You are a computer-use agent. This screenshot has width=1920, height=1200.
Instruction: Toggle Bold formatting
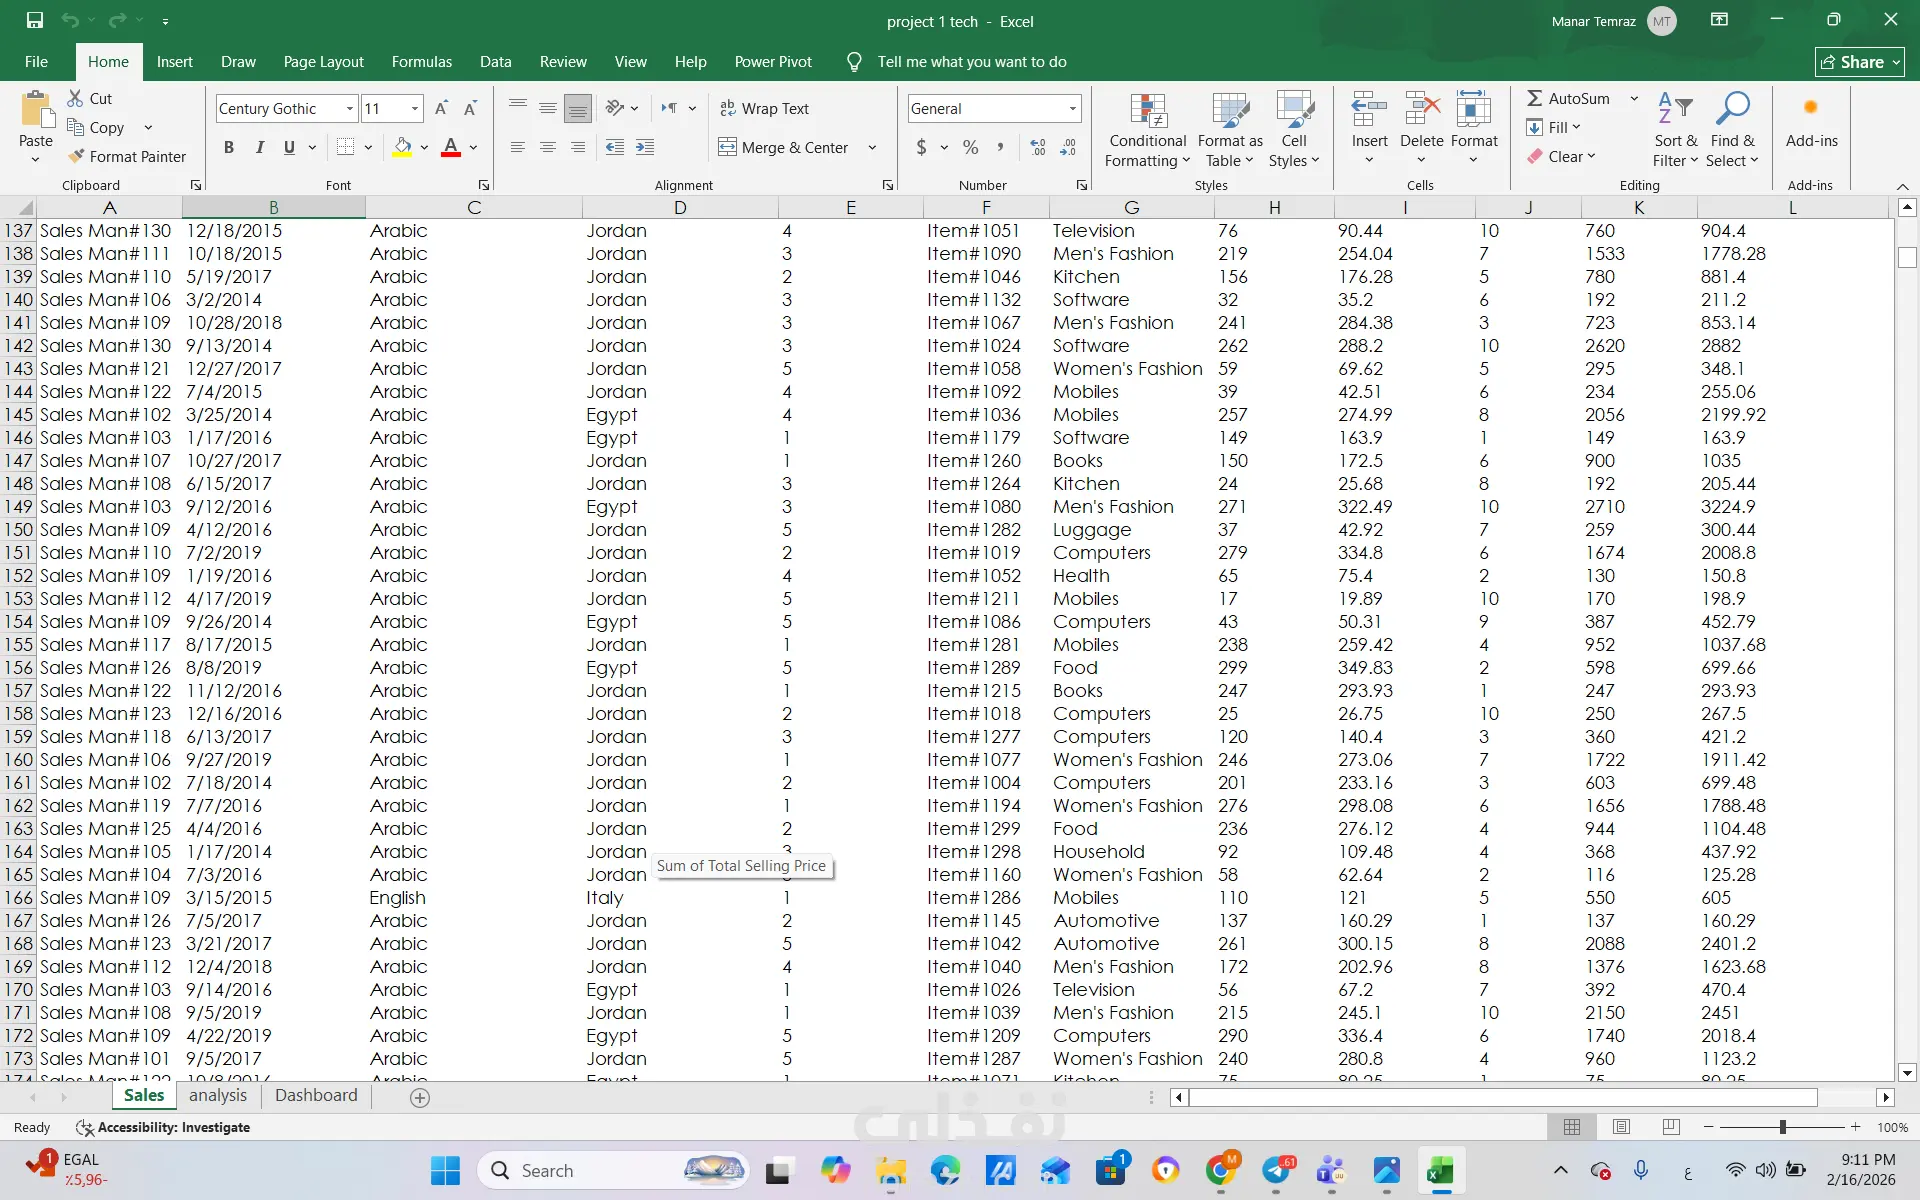(229, 147)
